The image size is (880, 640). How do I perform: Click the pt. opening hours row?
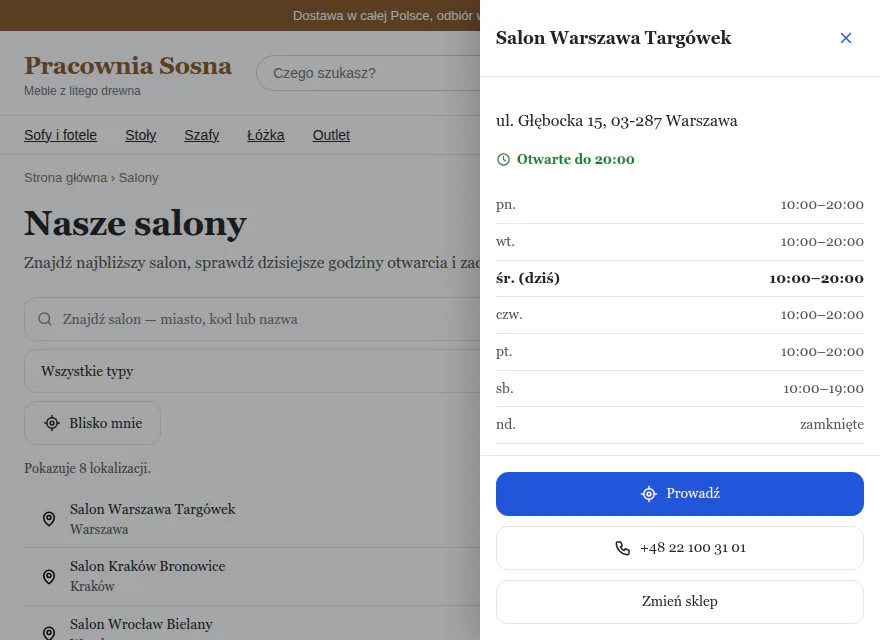(x=680, y=352)
